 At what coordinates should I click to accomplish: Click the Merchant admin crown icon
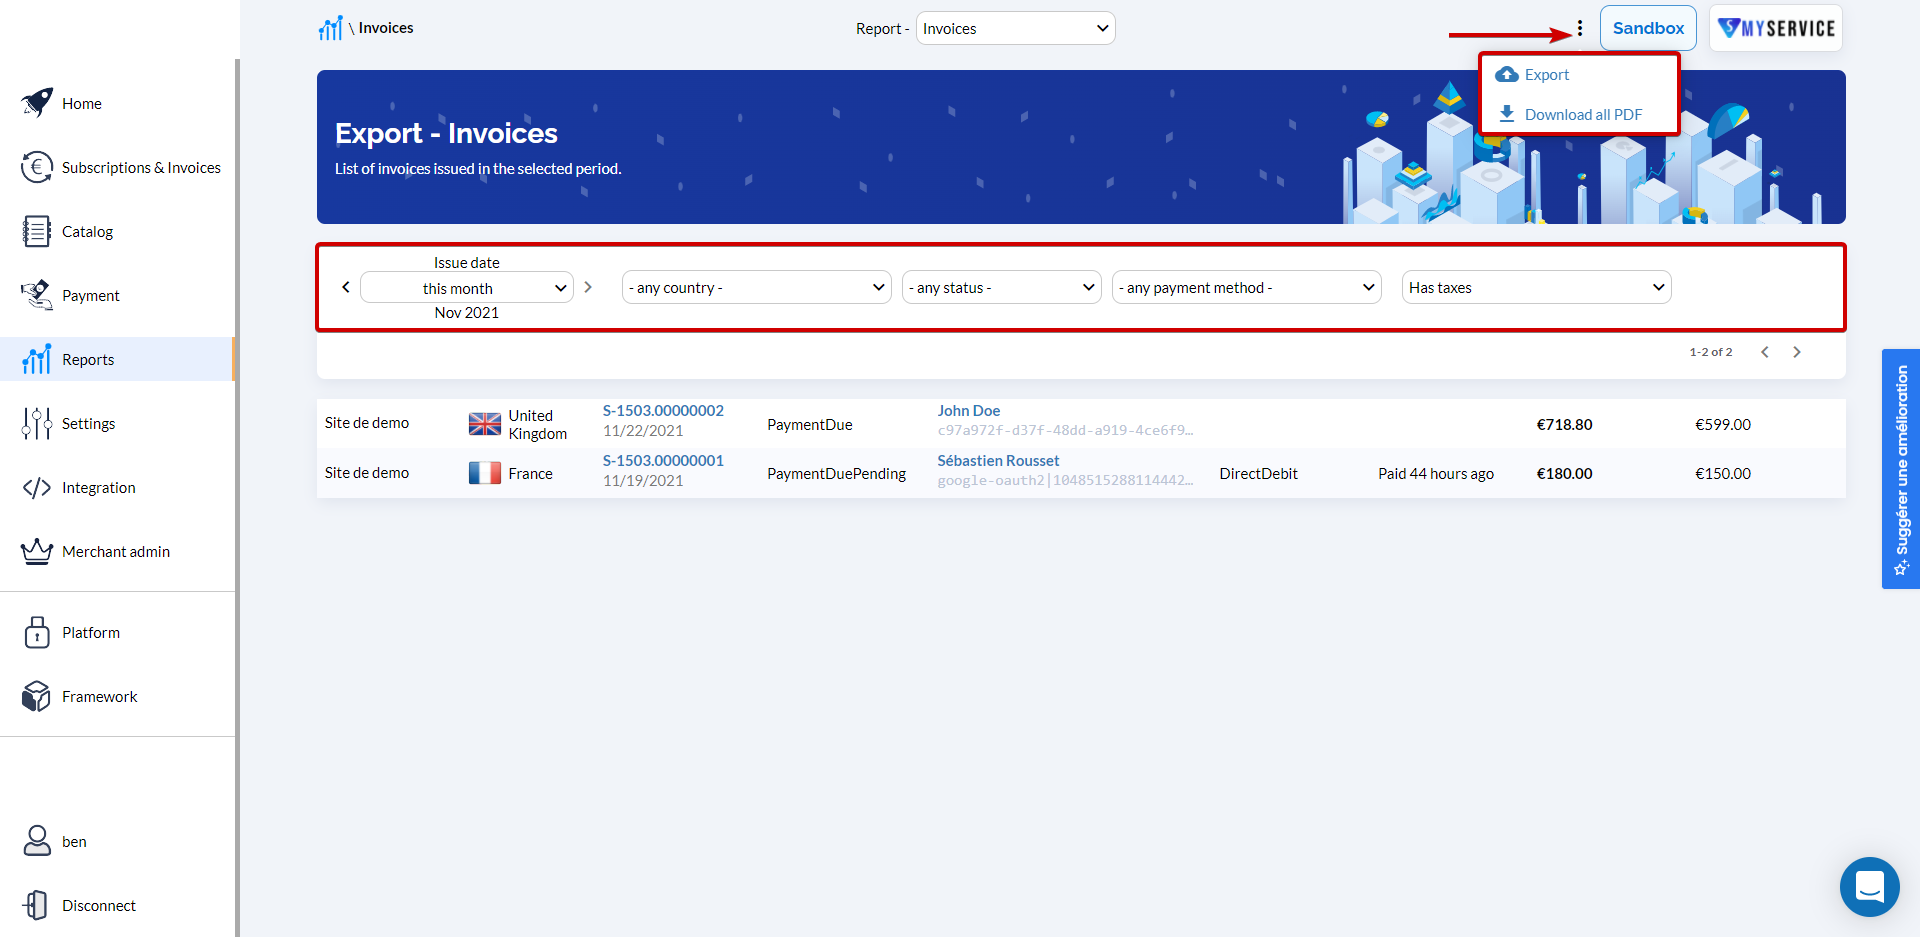(37, 551)
